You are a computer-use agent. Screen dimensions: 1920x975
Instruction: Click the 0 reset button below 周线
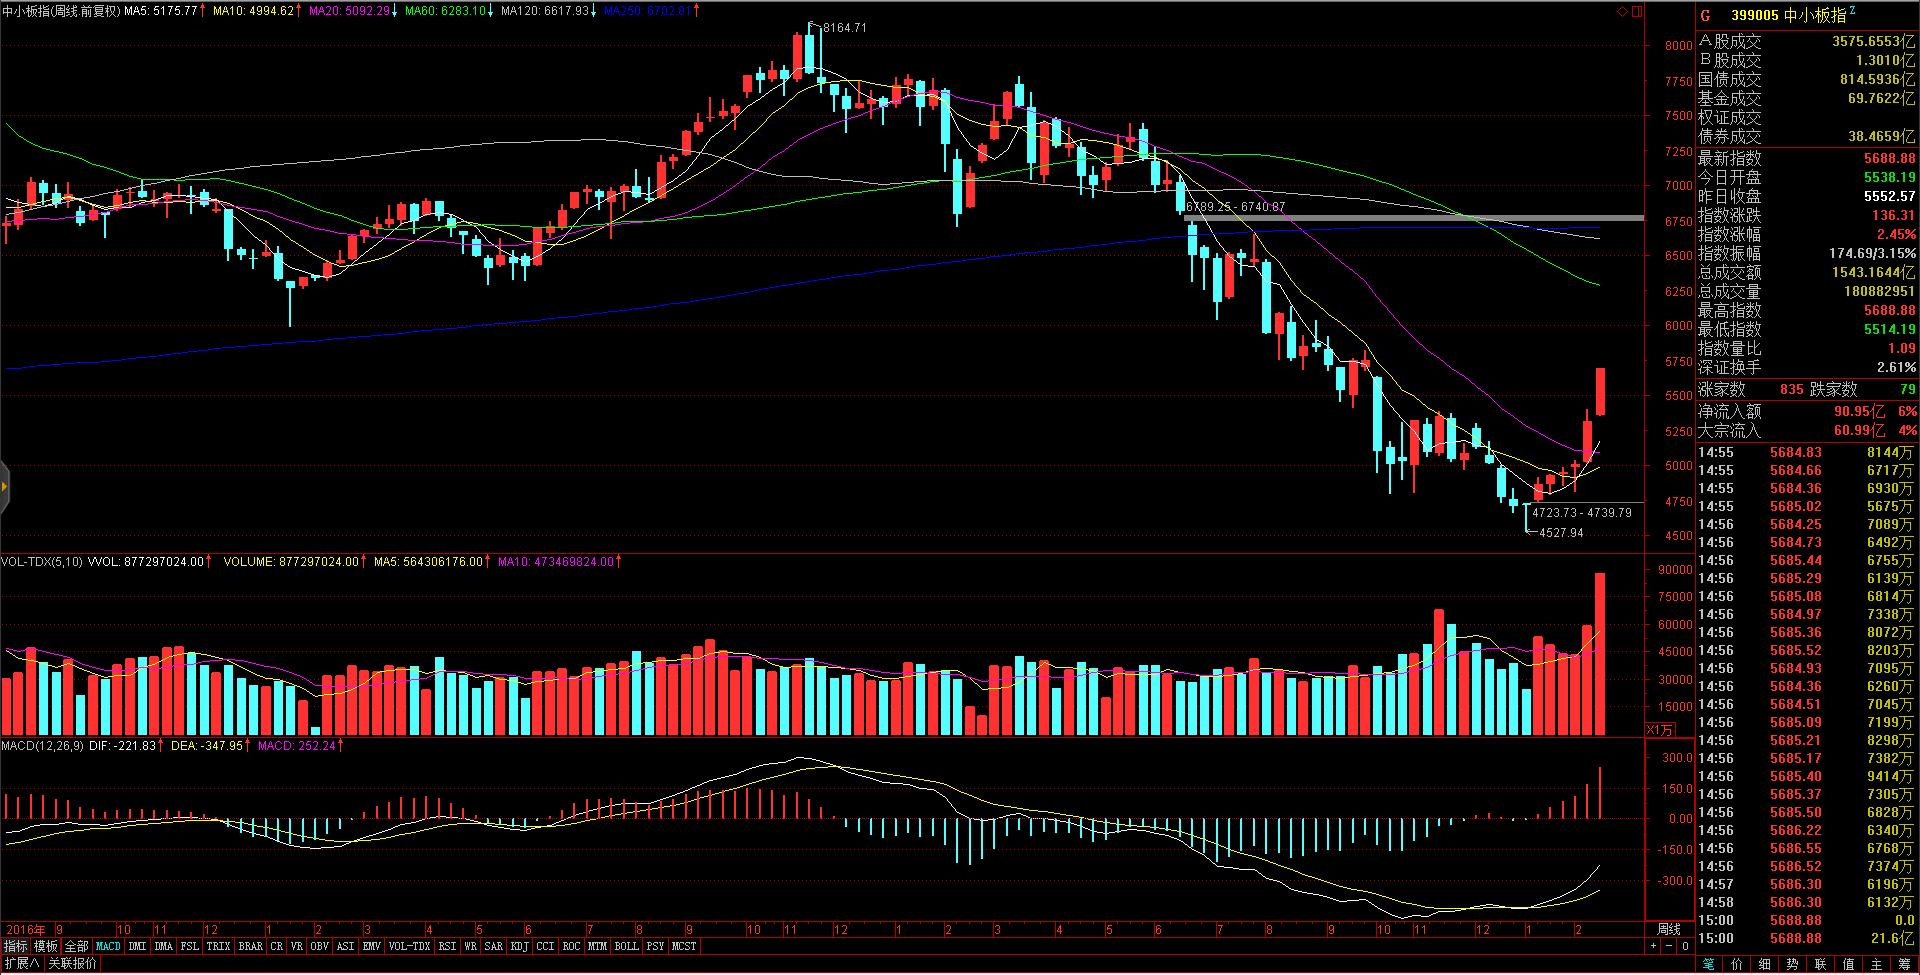(x=1684, y=946)
